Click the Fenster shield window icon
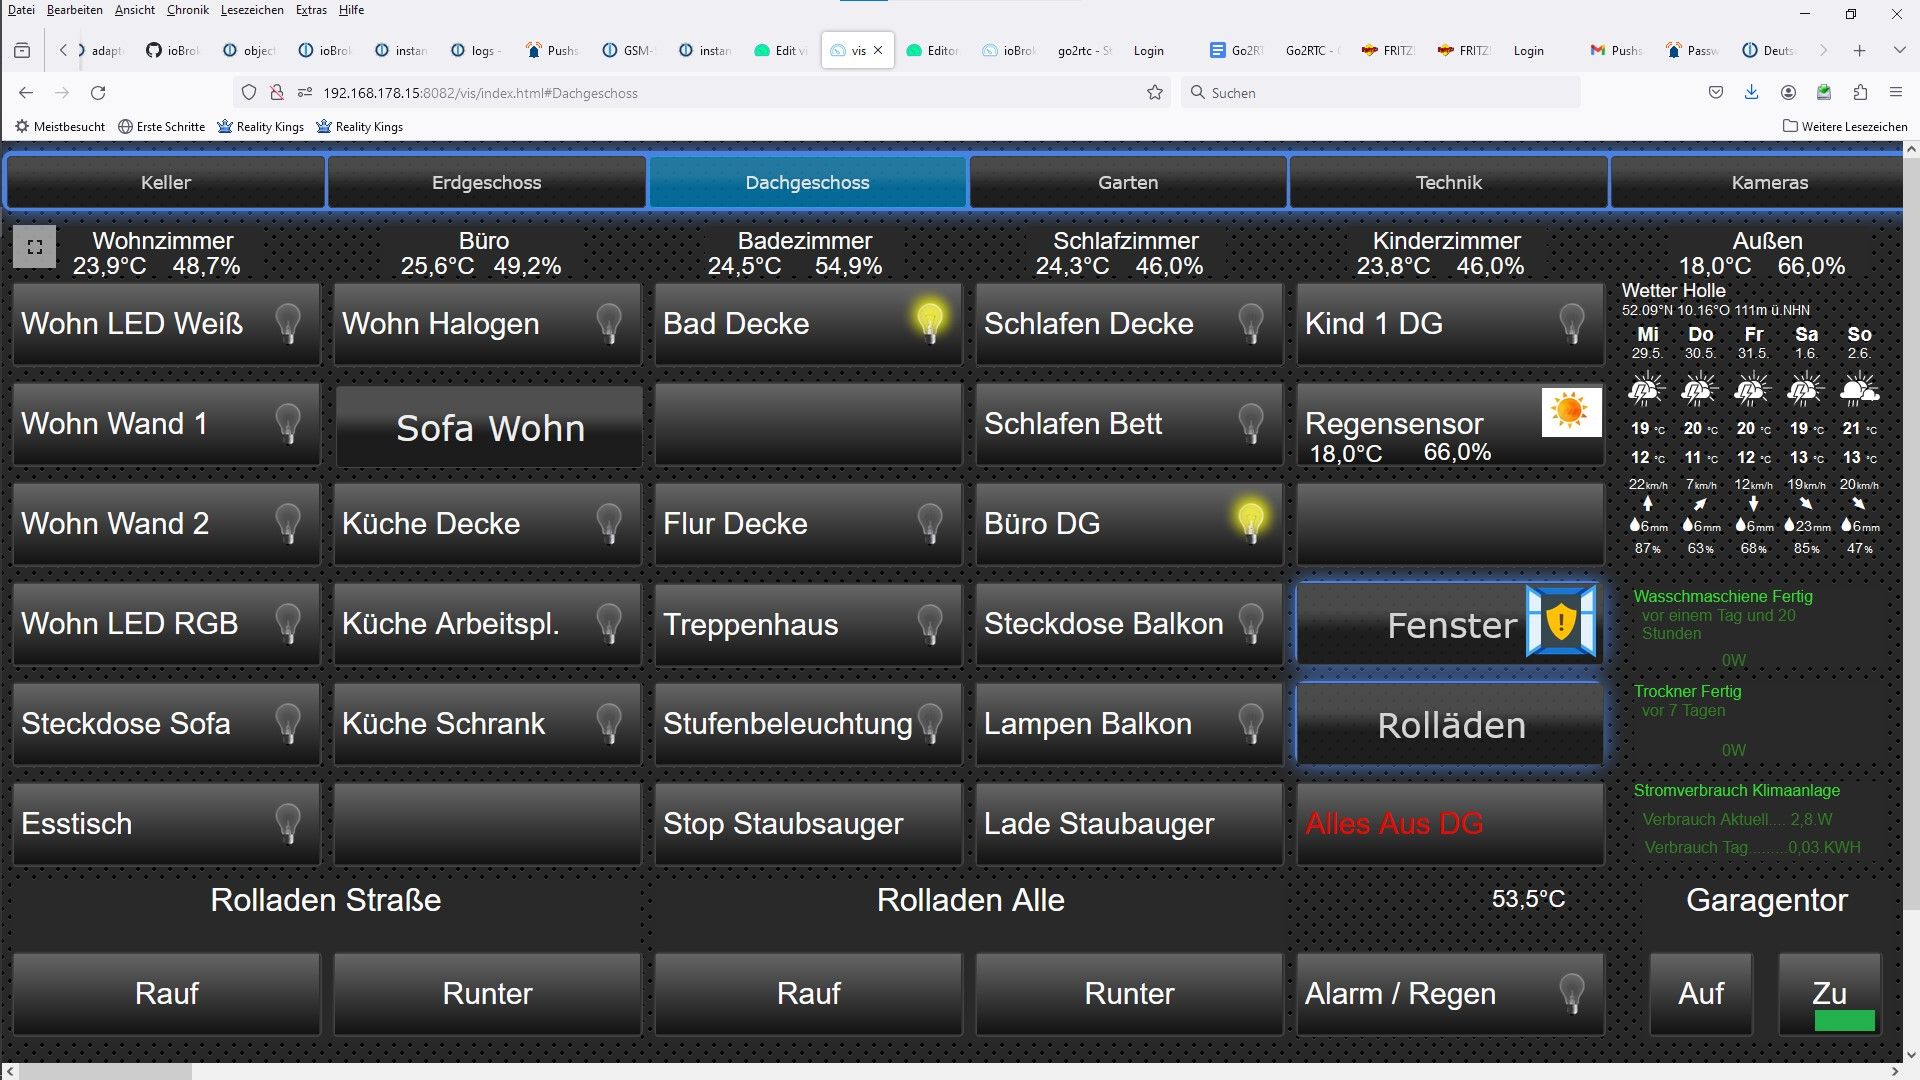The image size is (1920, 1080). click(1561, 622)
